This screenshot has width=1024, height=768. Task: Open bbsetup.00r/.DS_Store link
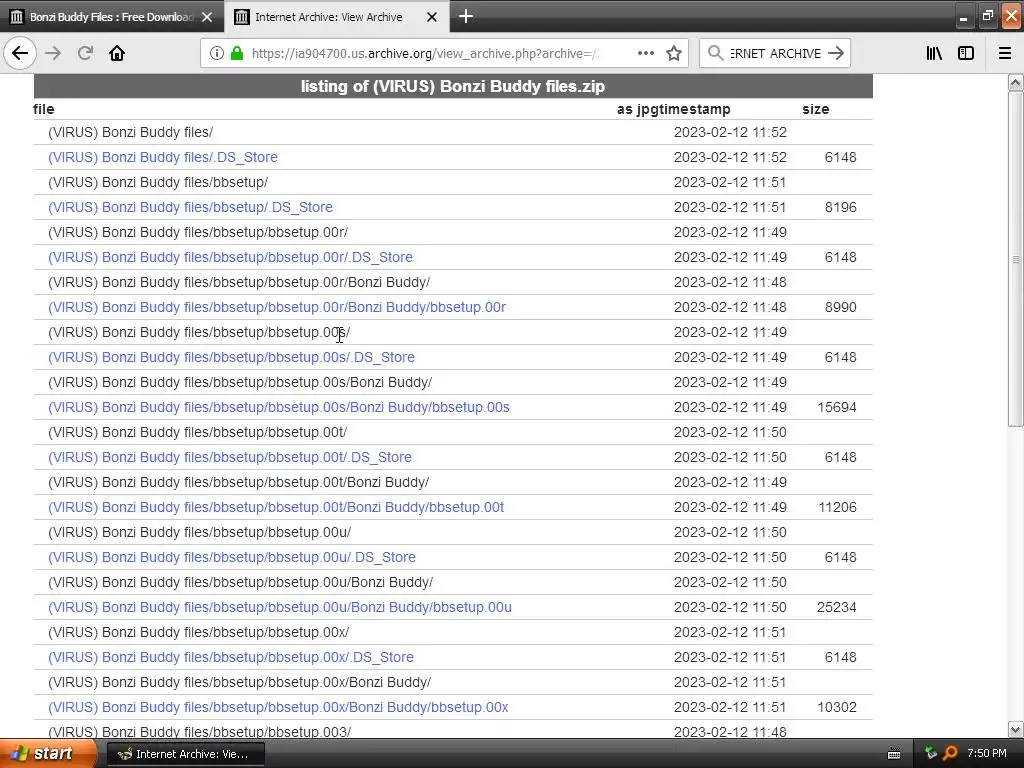230,257
